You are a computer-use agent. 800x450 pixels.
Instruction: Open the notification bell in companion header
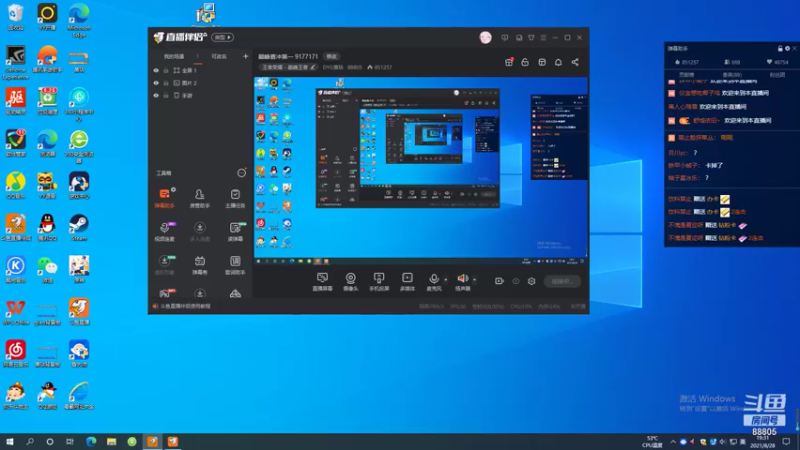558,62
